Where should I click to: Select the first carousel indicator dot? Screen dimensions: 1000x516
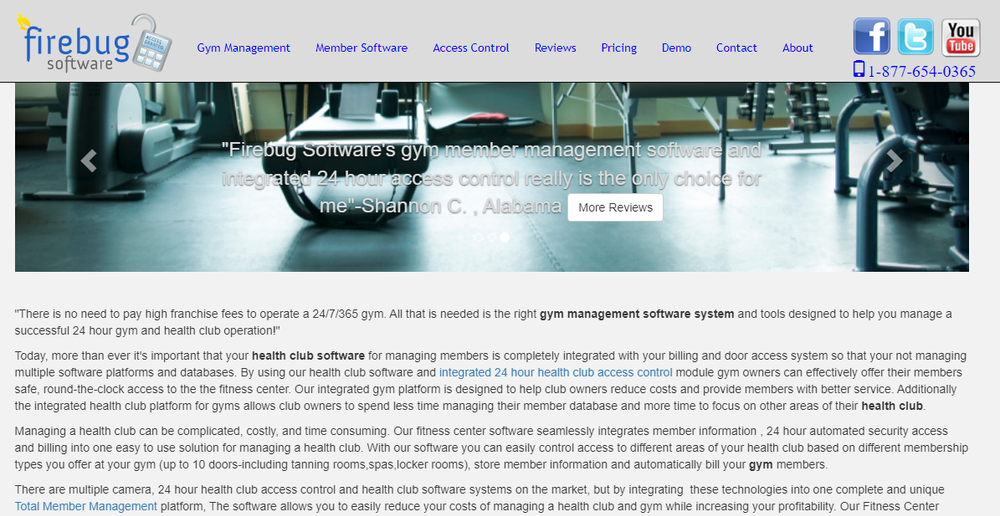(x=479, y=237)
